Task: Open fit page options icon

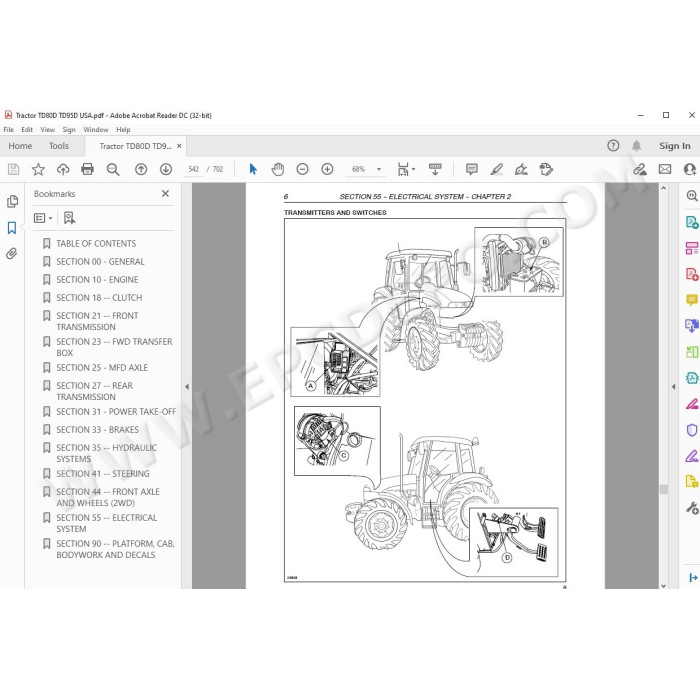Action: 406,169
